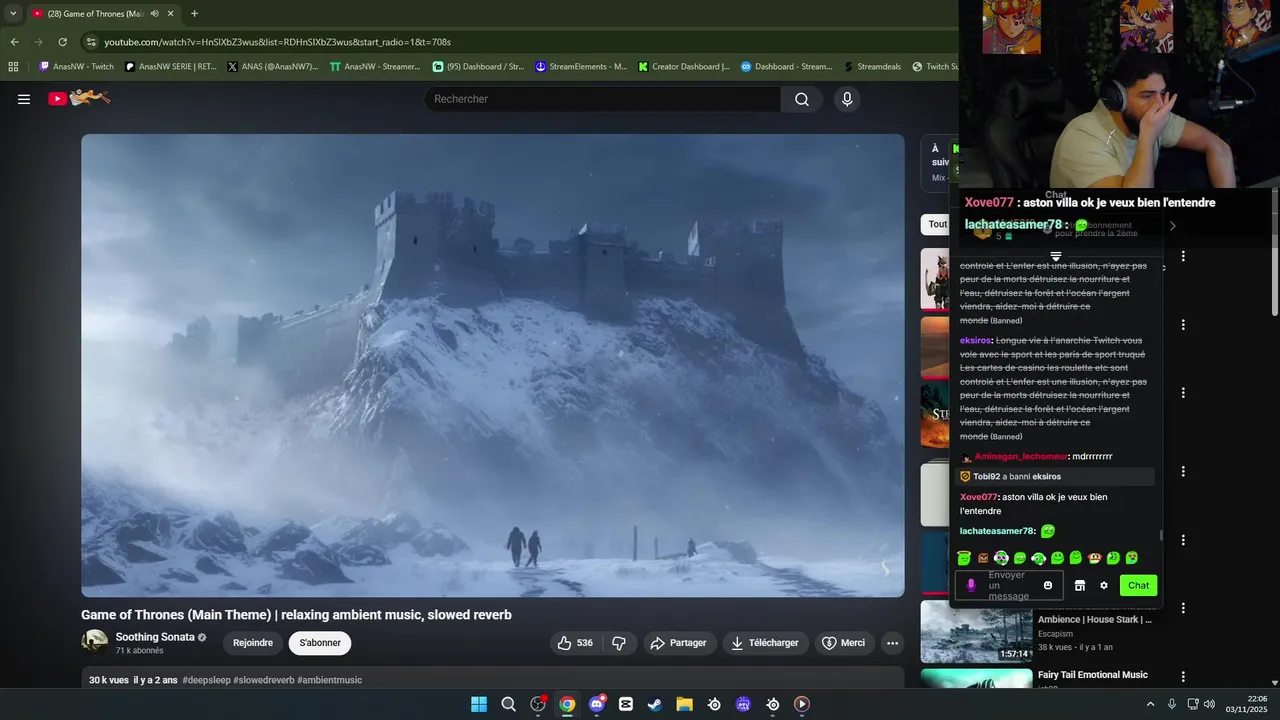Open Creator Dashboard bookmark
The height and width of the screenshot is (720, 1280).
click(683, 67)
